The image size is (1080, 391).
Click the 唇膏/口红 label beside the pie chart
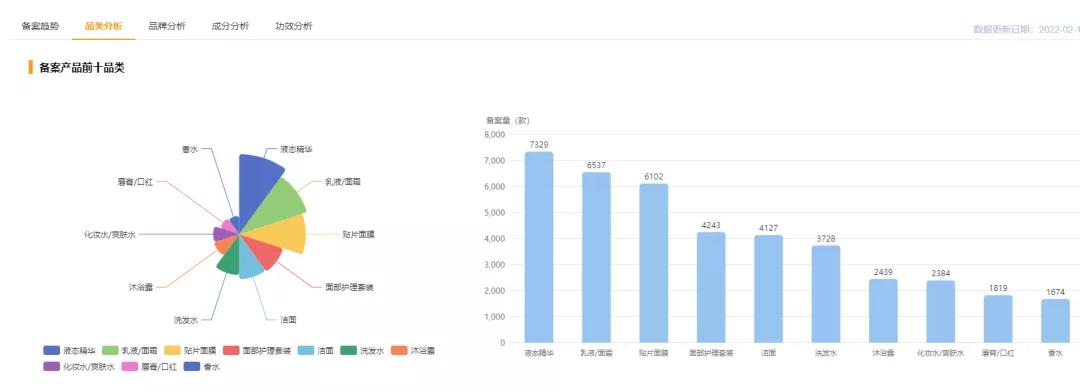tap(135, 182)
